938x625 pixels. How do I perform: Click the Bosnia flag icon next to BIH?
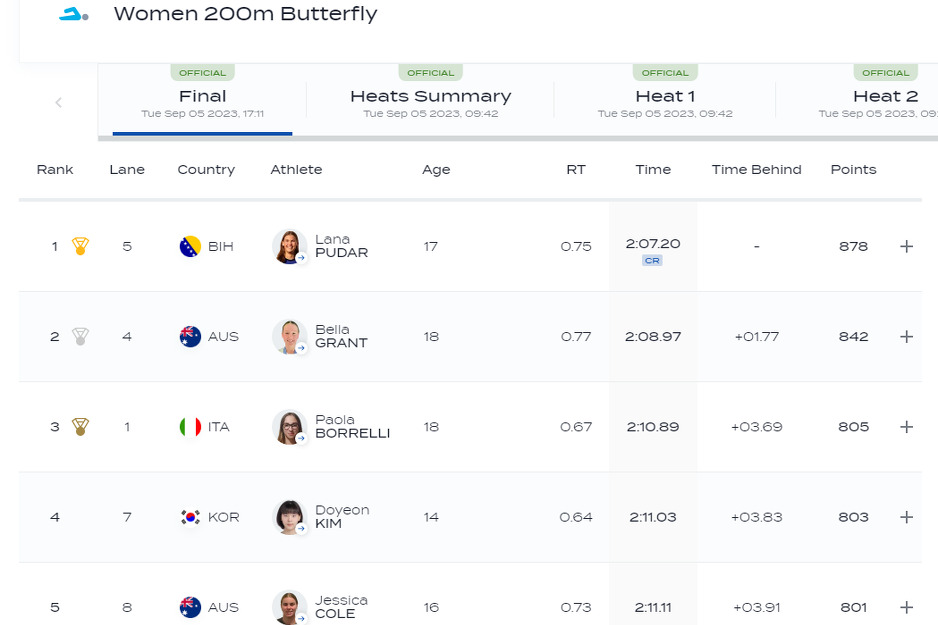190,246
